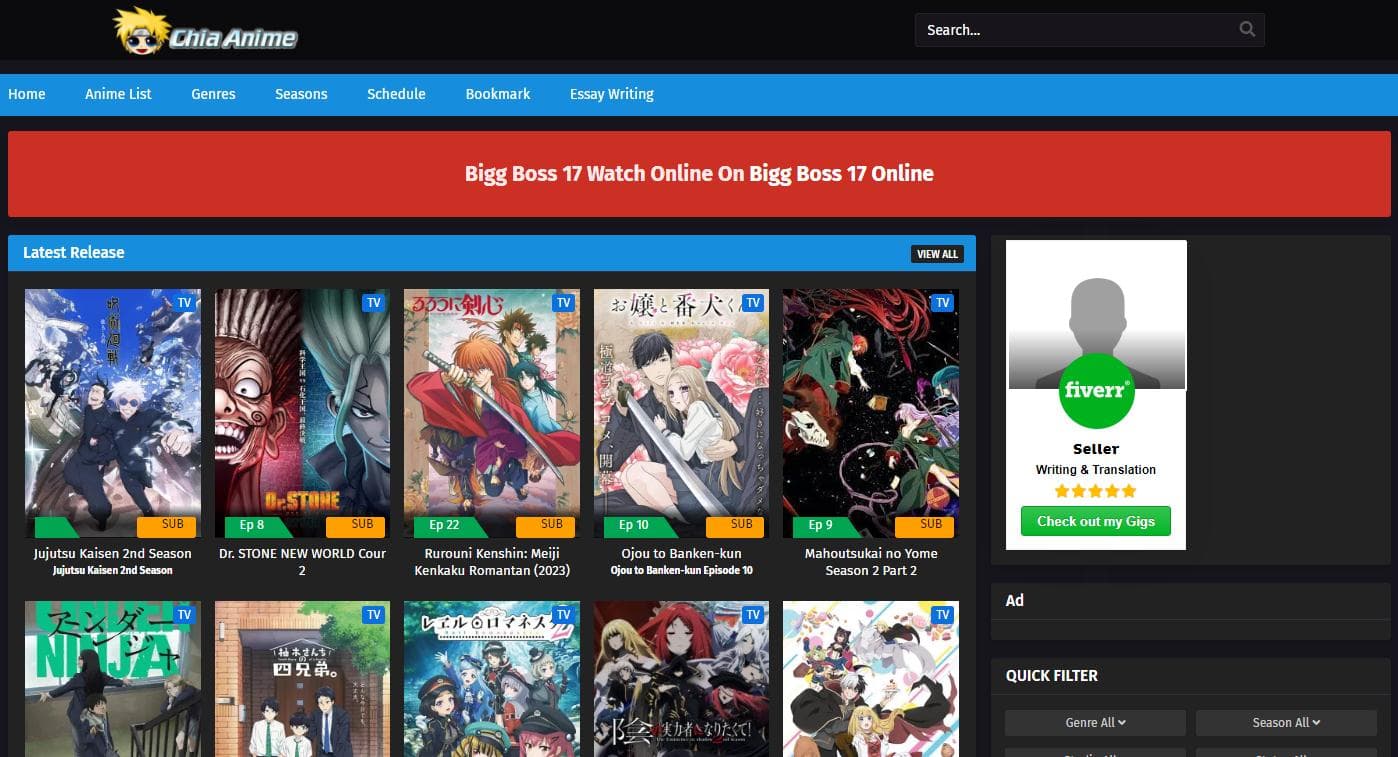Select Seasons in the navigation bar
The image size is (1398, 757).
301,94
